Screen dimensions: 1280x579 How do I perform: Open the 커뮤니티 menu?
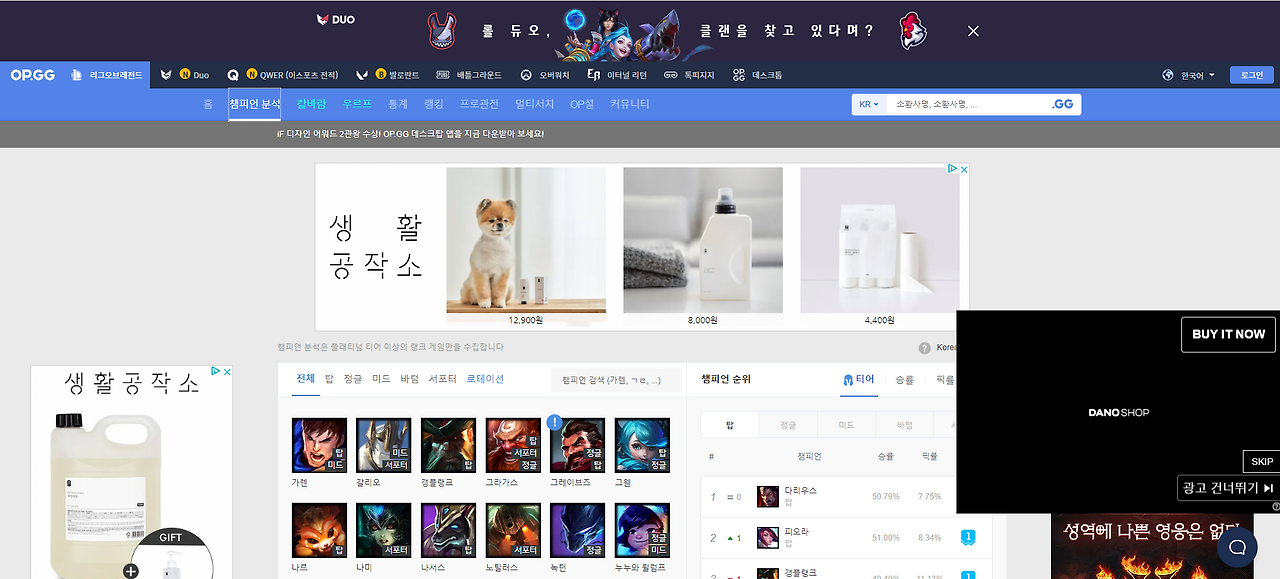630,104
